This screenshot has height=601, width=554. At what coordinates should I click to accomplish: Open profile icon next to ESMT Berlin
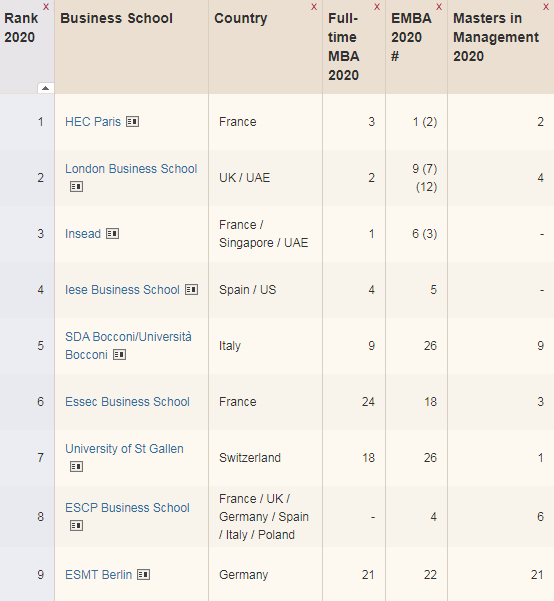pyautogui.click(x=143, y=575)
